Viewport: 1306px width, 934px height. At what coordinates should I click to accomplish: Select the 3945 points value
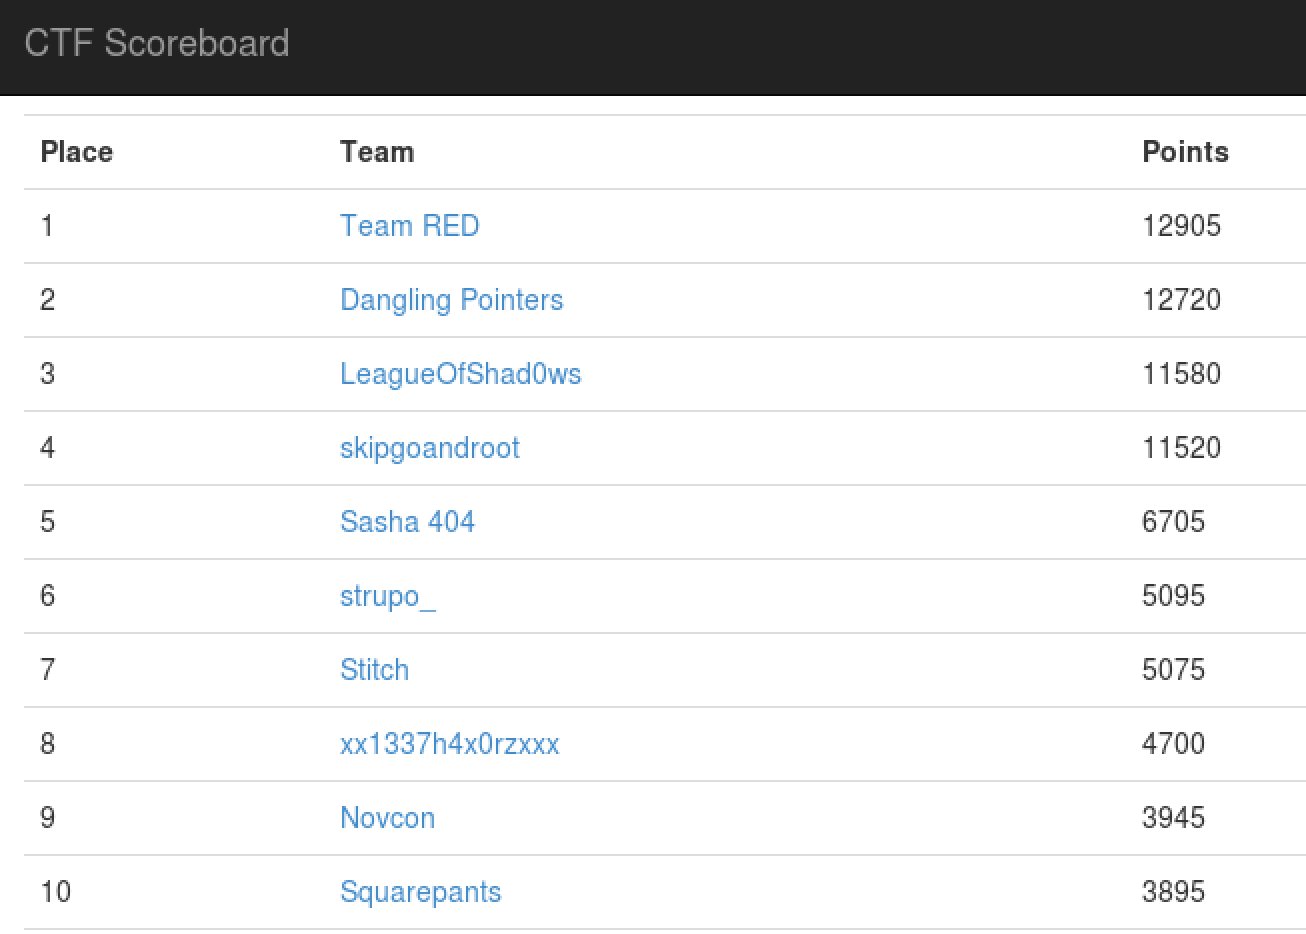(x=1173, y=817)
